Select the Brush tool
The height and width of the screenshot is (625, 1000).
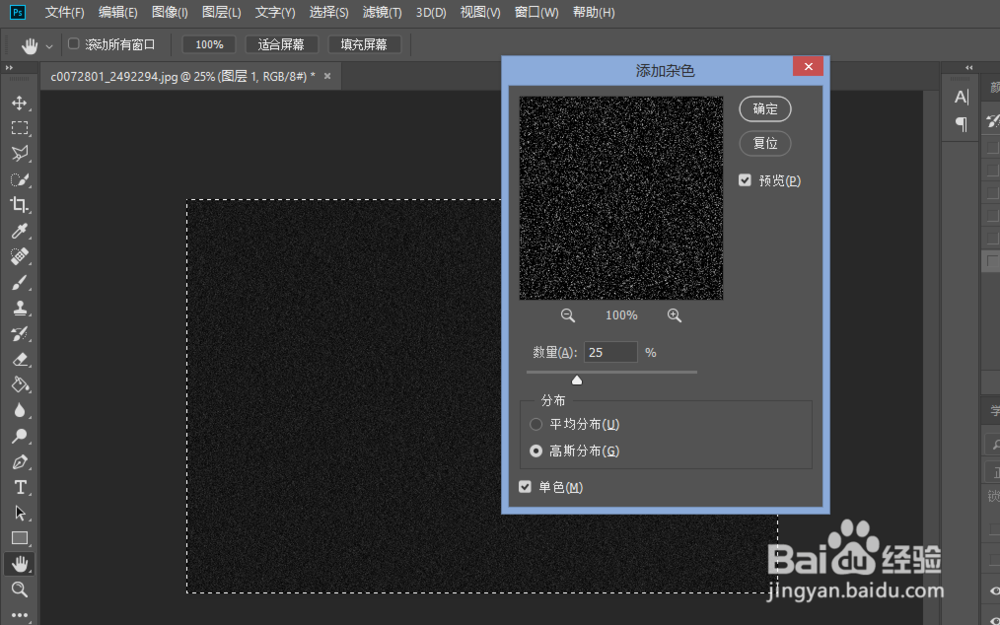point(20,282)
